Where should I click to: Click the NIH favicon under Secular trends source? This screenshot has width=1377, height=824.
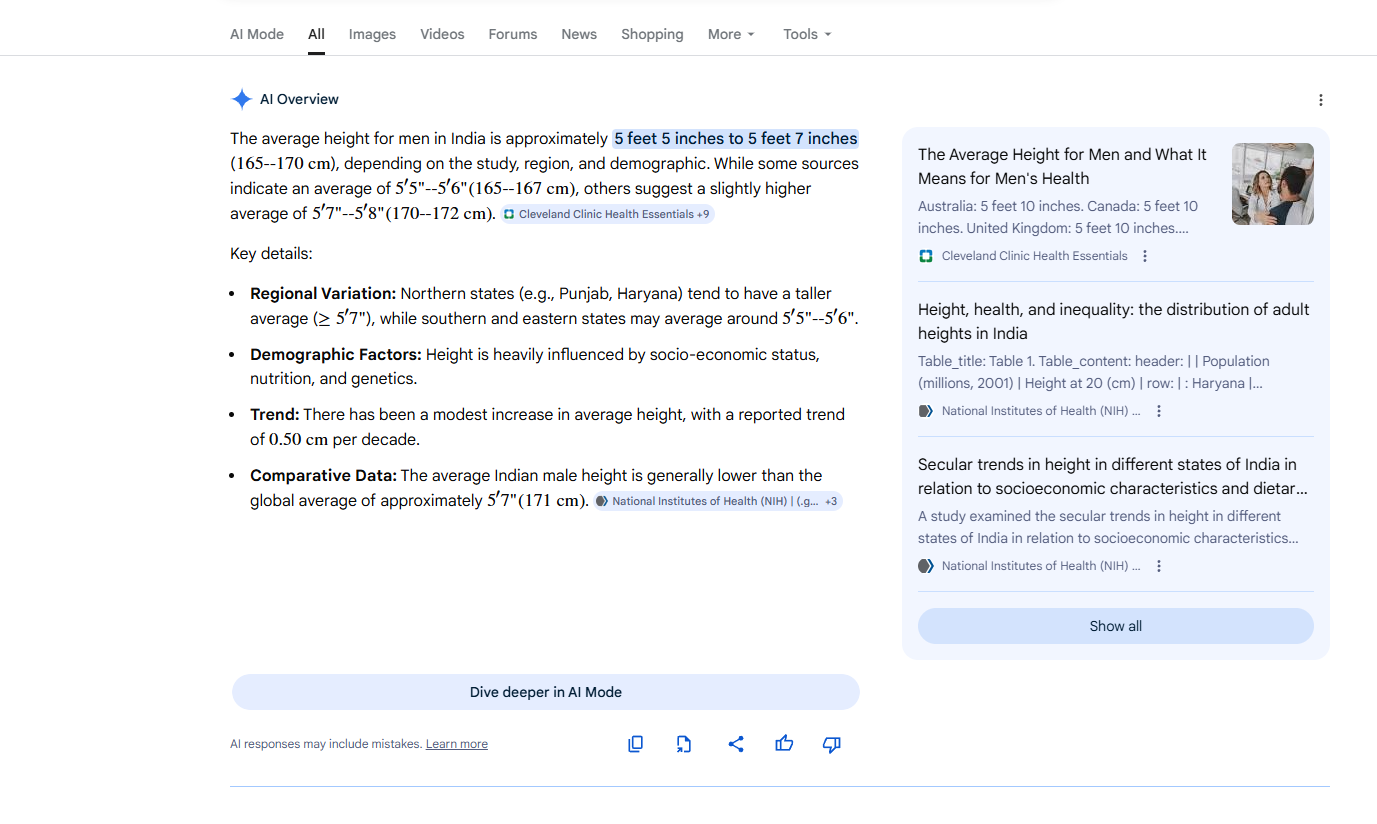926,566
